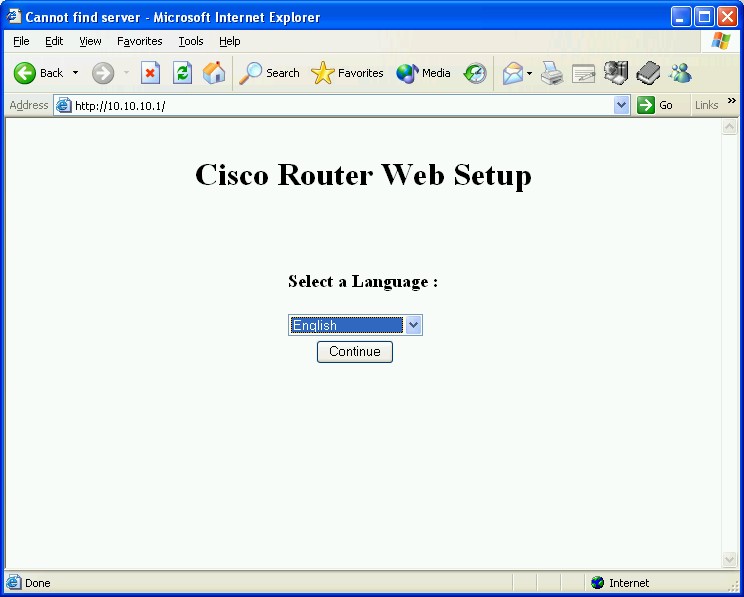Click the greyed Forward arrow button
Screen dimensions: 744x597
click(x=103, y=73)
